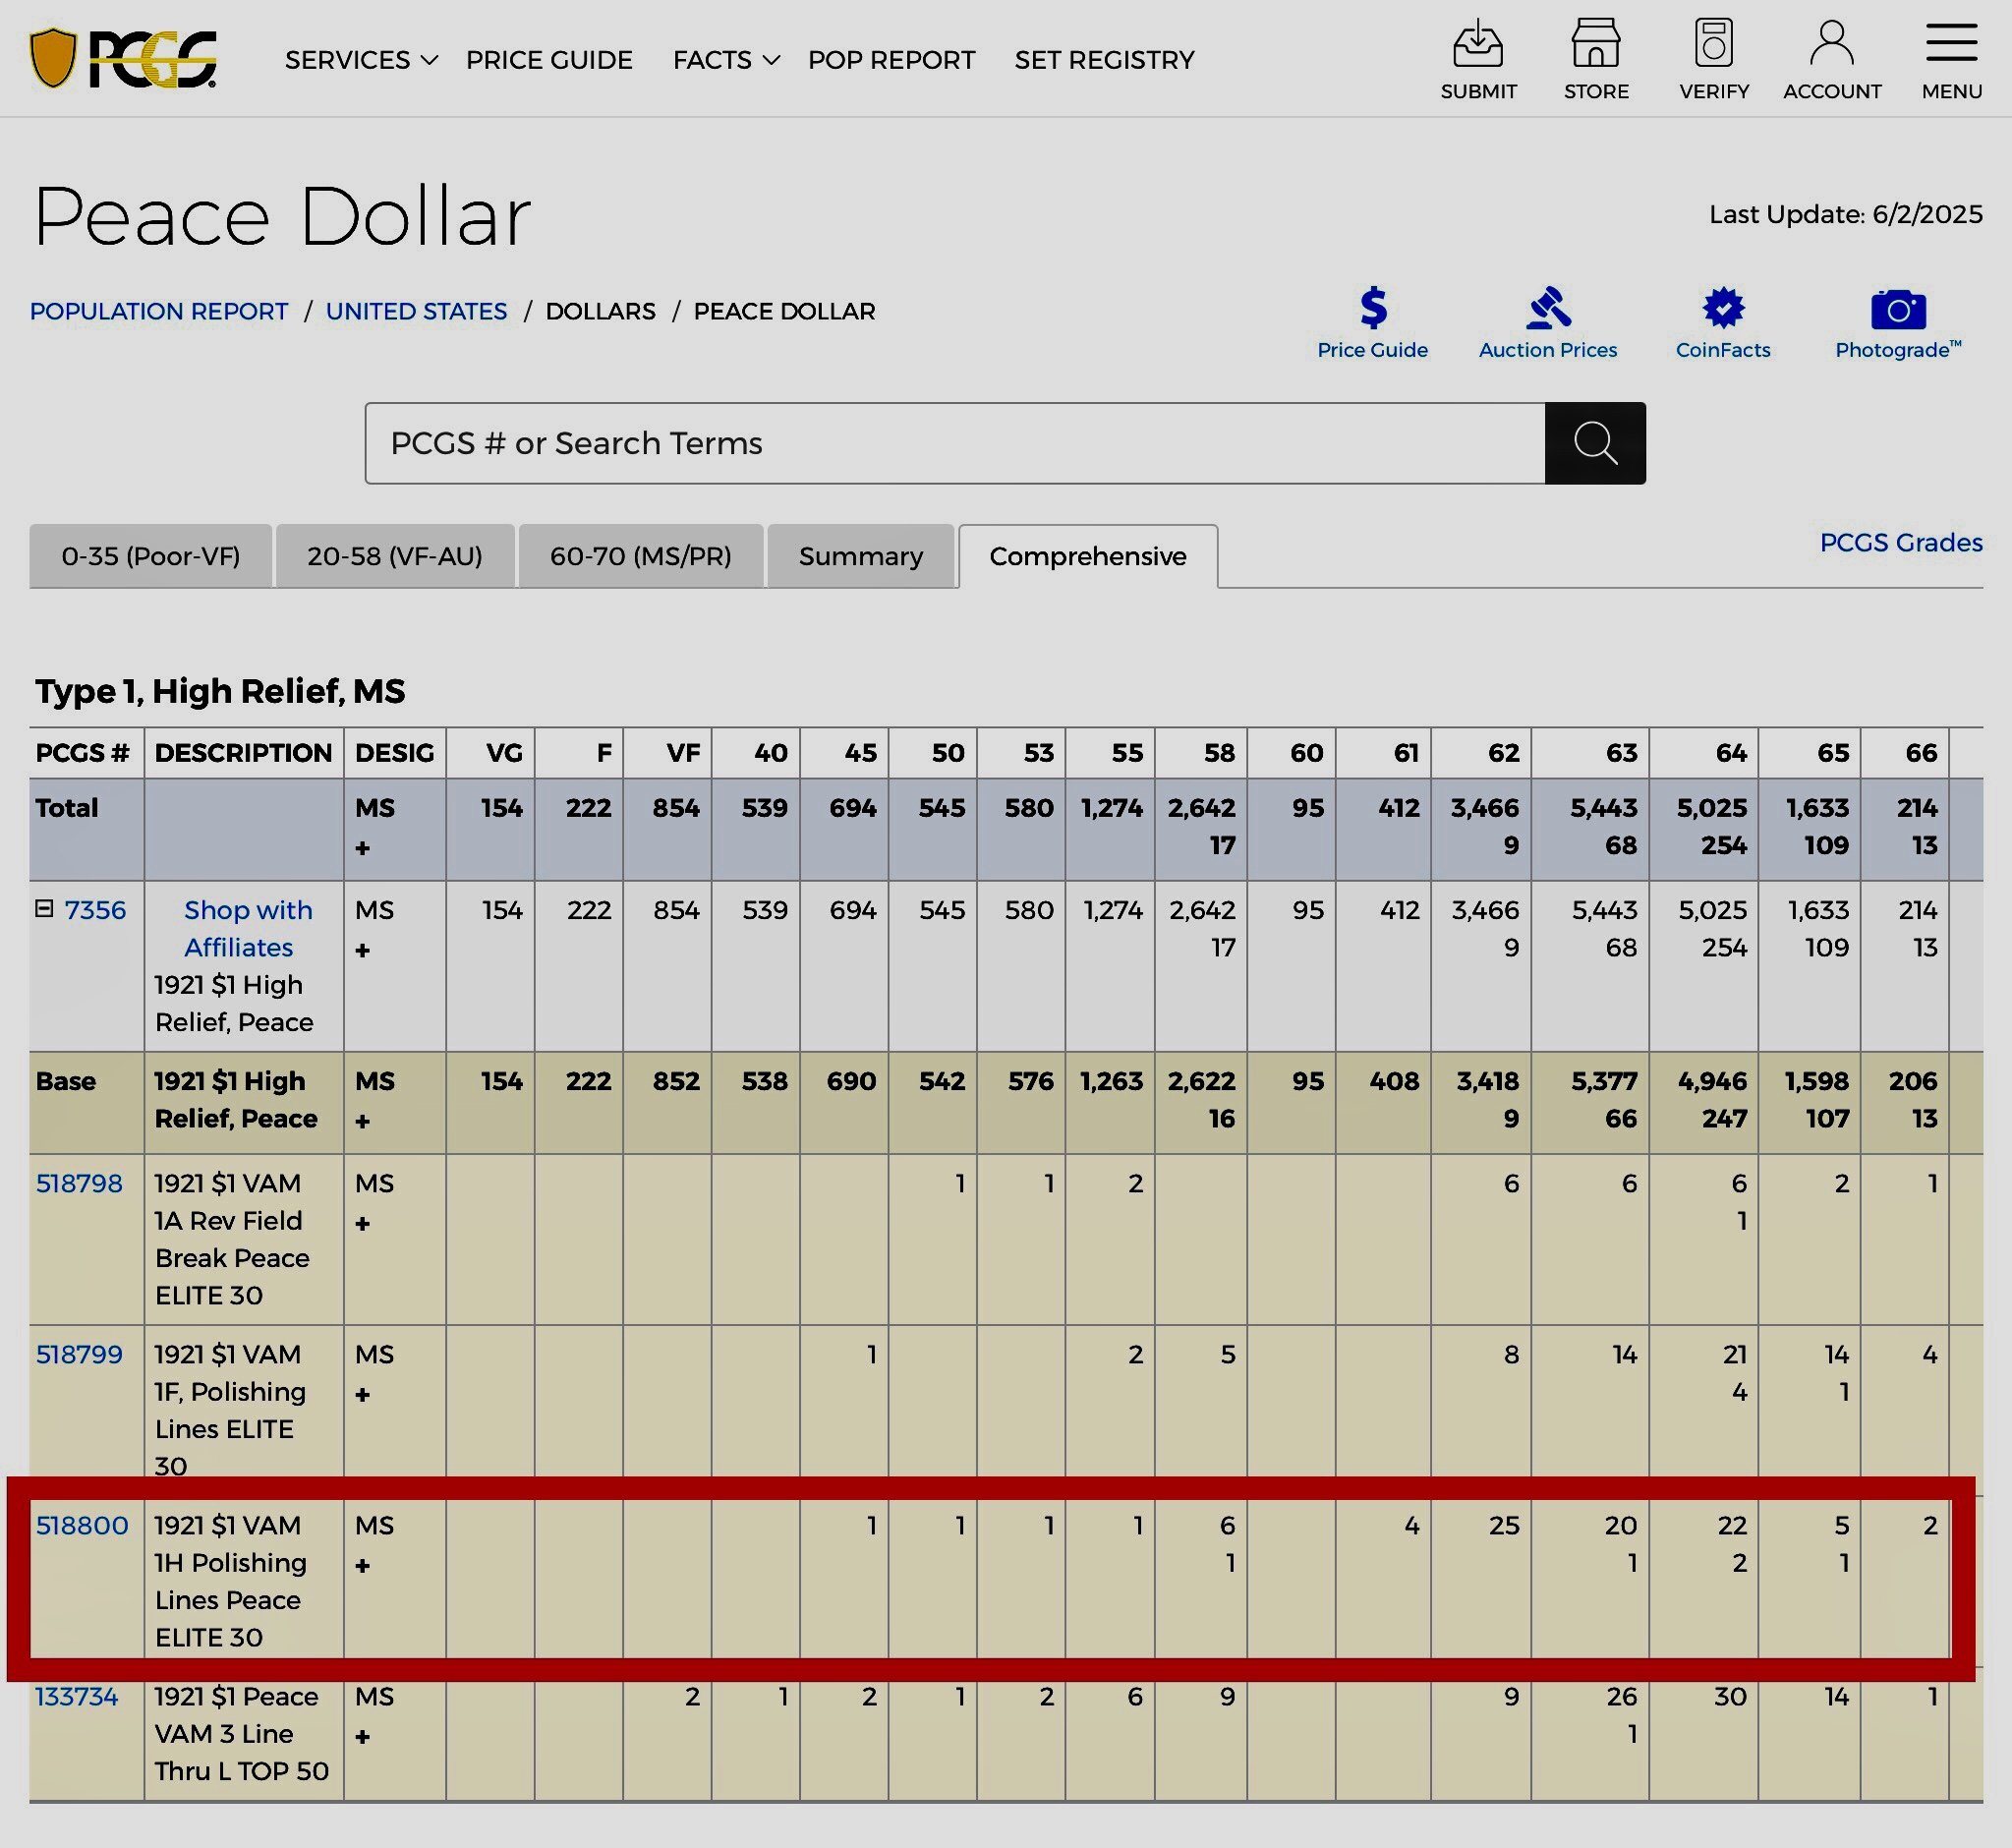
Task: Click the Base row label
Action: (x=66, y=1081)
